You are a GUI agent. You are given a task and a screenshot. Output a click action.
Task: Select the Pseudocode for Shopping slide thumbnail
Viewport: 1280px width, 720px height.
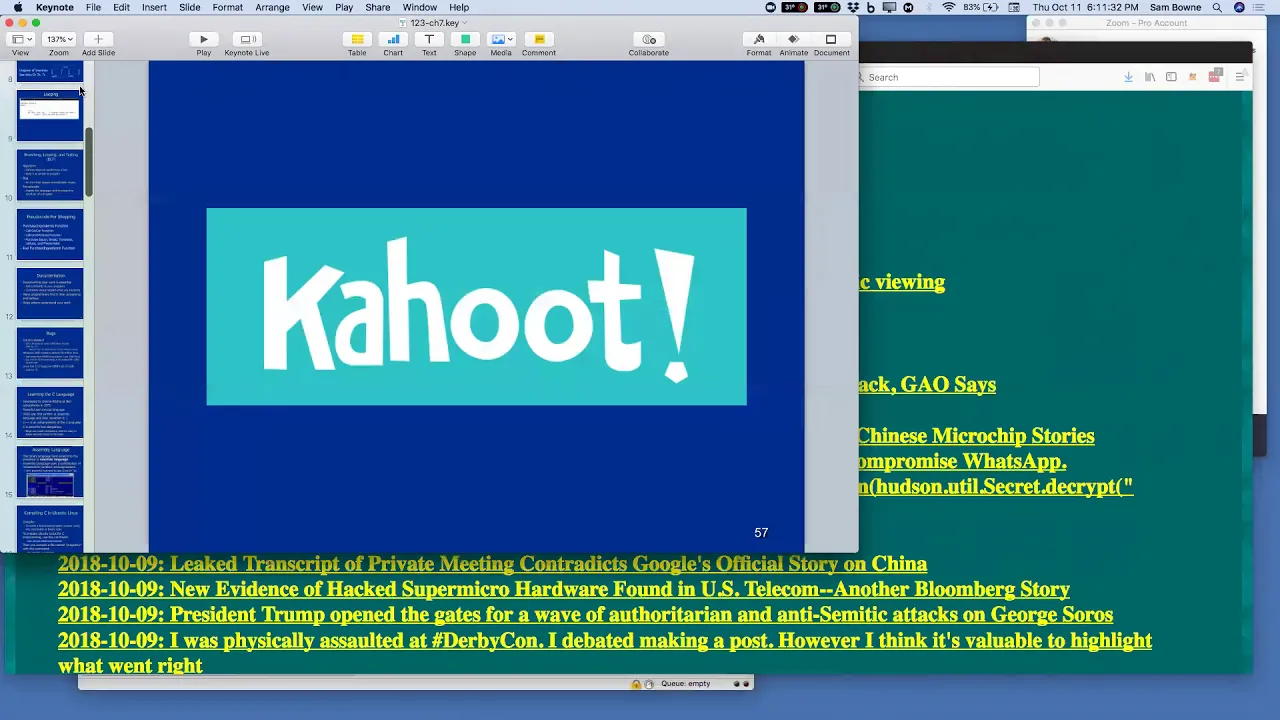pyautogui.click(x=50, y=234)
